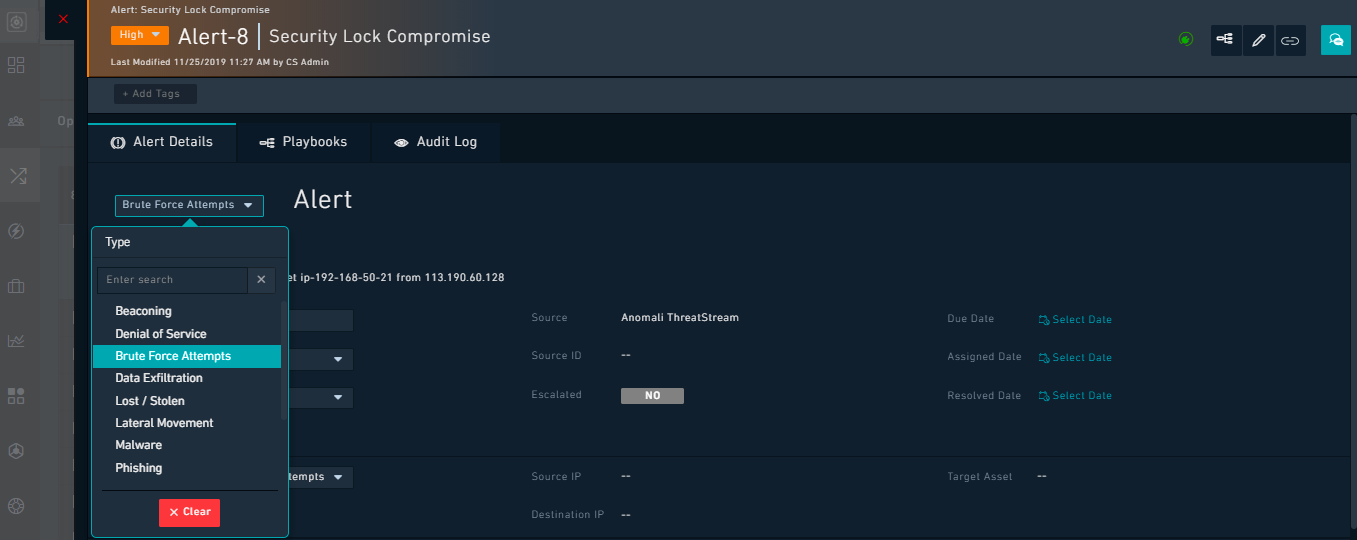1357x540 pixels.
Task: Click the Last Modified timestamp text
Action: (x=220, y=62)
